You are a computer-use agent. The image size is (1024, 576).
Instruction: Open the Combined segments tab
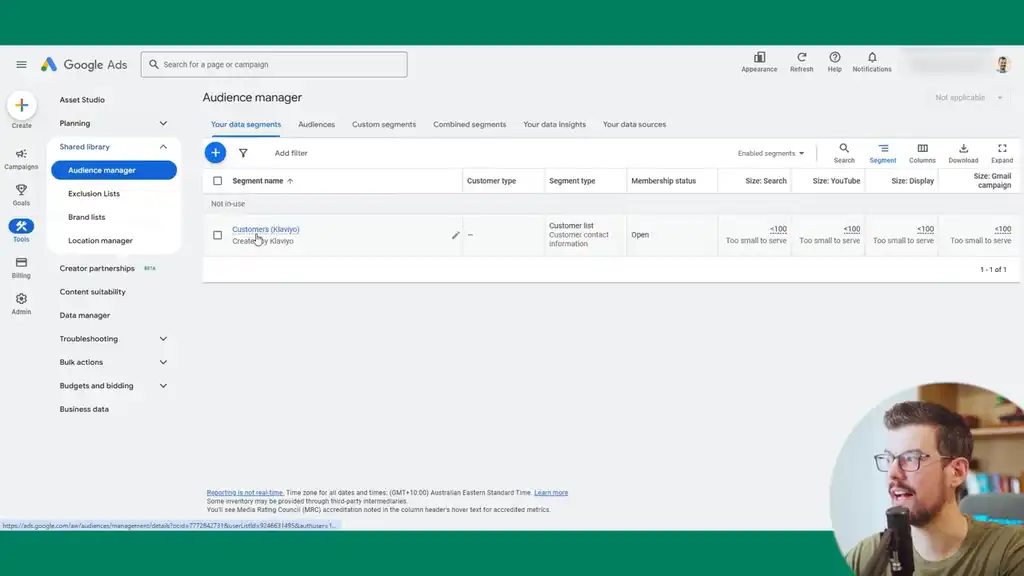pyautogui.click(x=469, y=124)
